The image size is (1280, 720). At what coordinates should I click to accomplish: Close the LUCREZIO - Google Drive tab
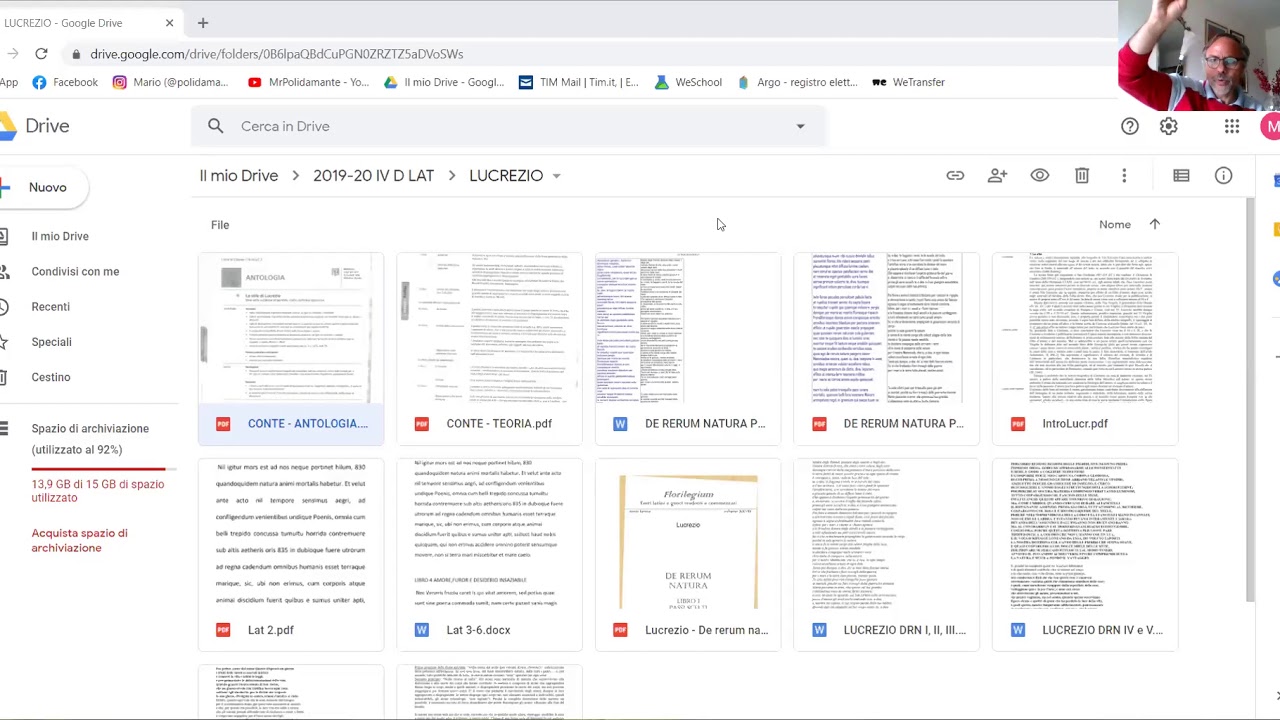click(x=169, y=22)
